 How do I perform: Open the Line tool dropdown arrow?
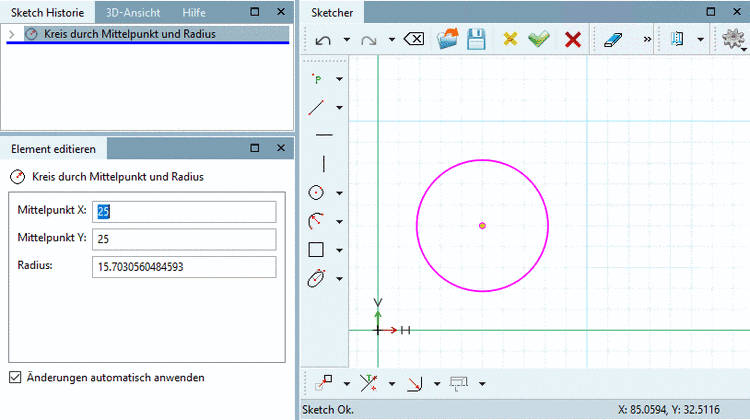[339, 108]
